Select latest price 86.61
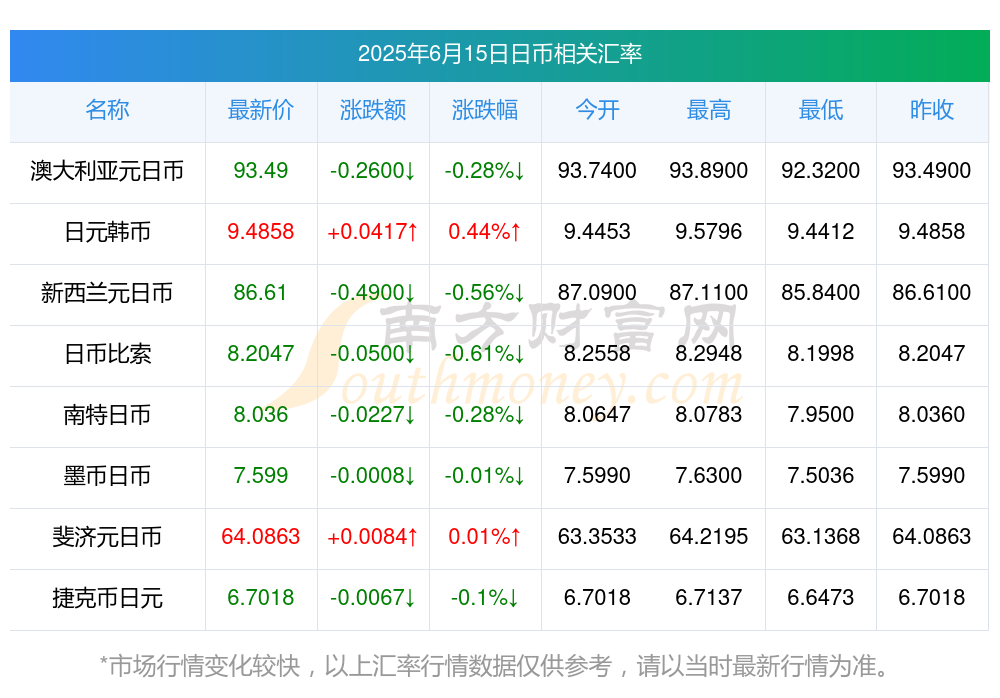 coord(261,292)
